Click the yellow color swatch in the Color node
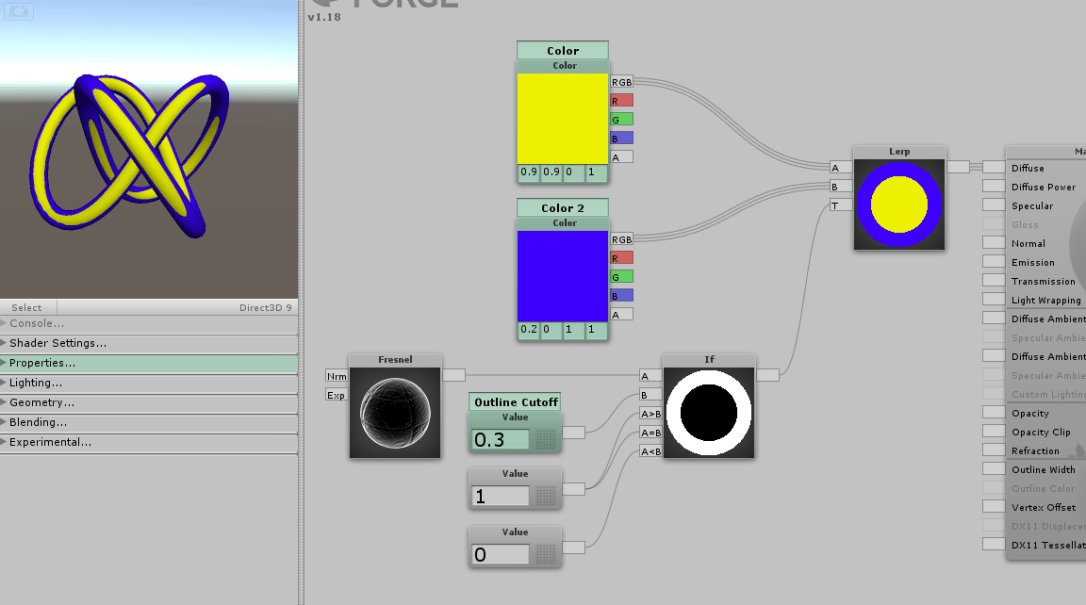Viewport: 1086px width, 605px height. click(563, 115)
